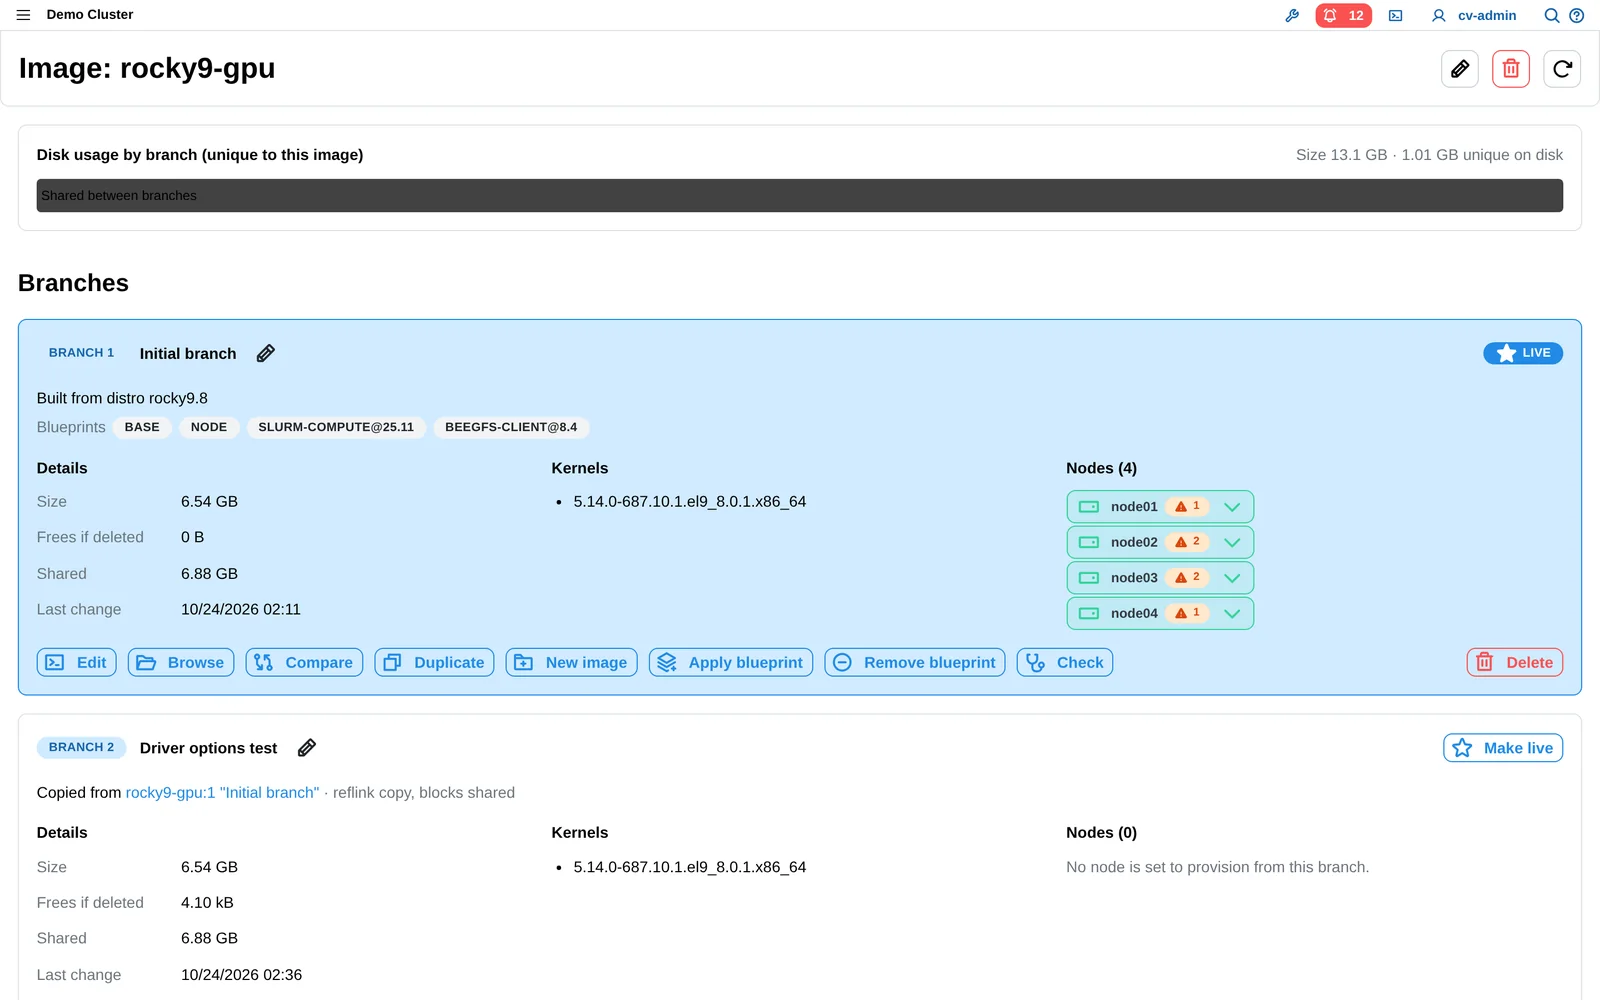Image resolution: width=1600 pixels, height=1000 pixels.
Task: Click Apply blueprint button
Action: (x=731, y=663)
